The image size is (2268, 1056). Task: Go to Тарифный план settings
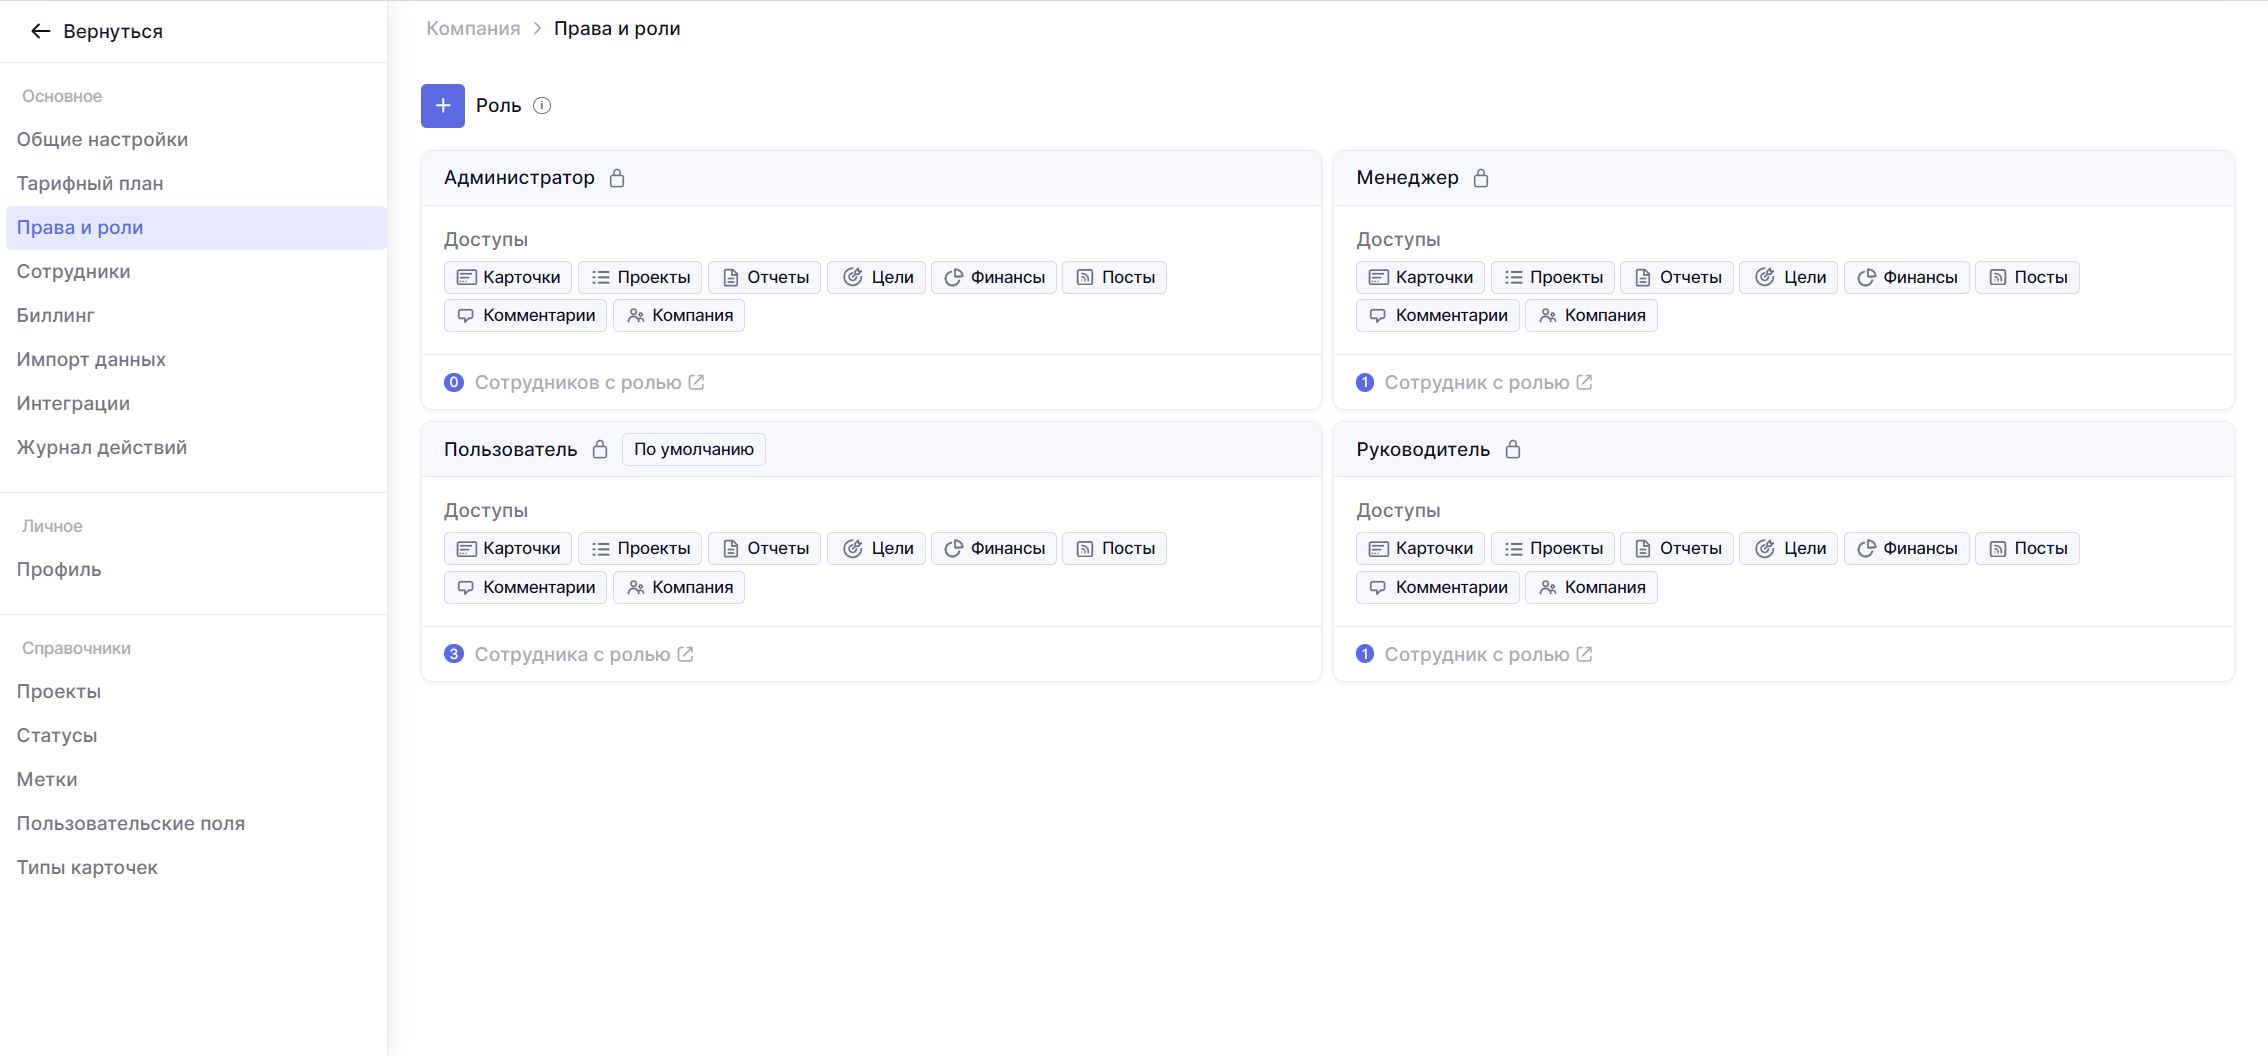tap(90, 183)
